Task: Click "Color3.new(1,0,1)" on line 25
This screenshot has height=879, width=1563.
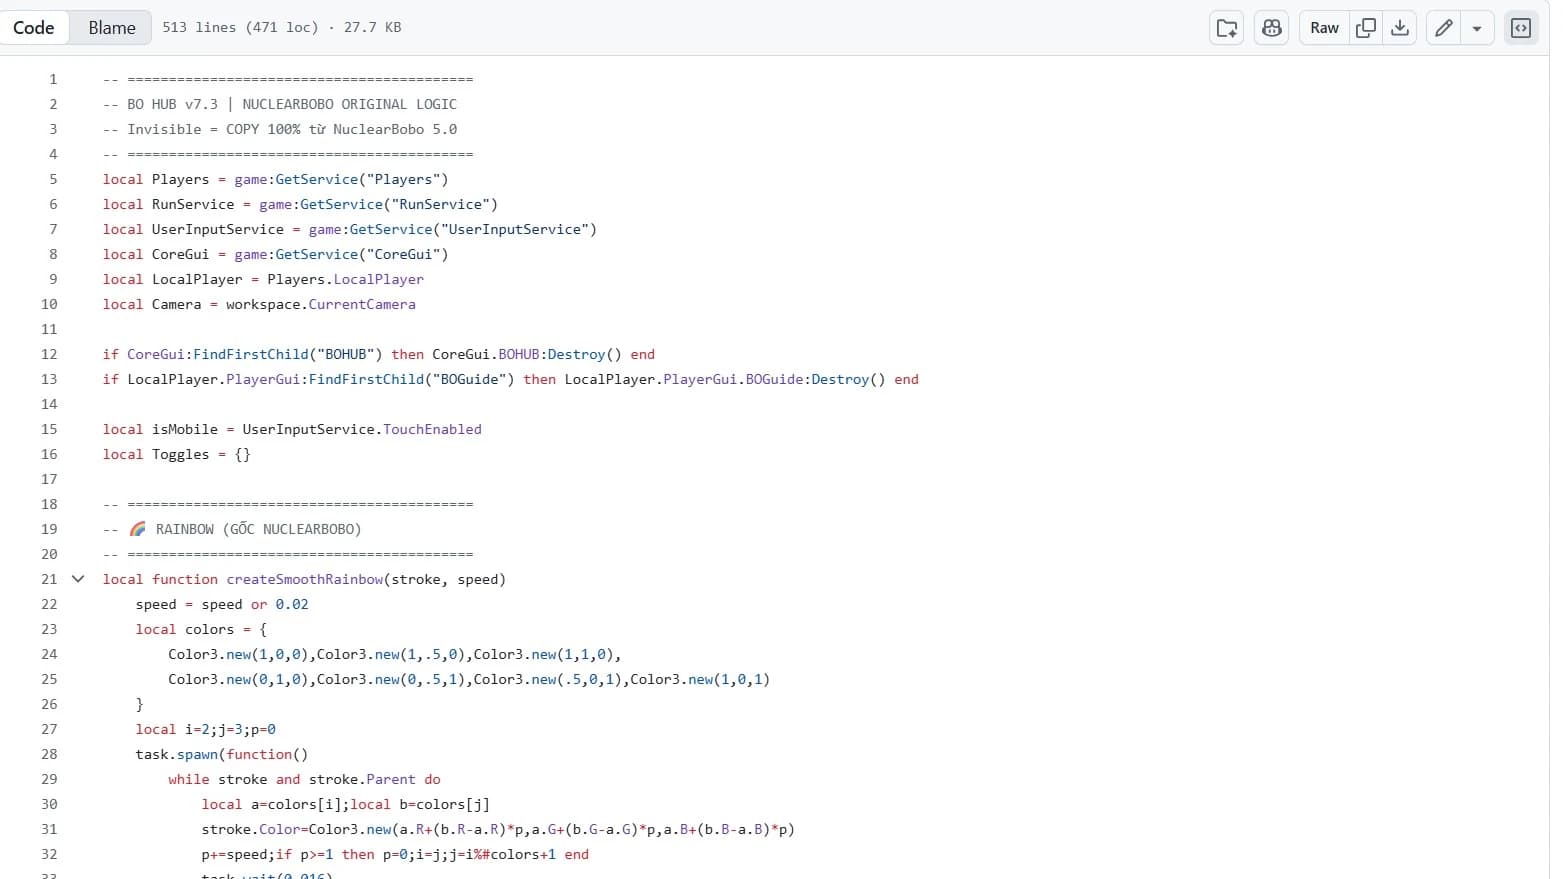Action: [700, 679]
